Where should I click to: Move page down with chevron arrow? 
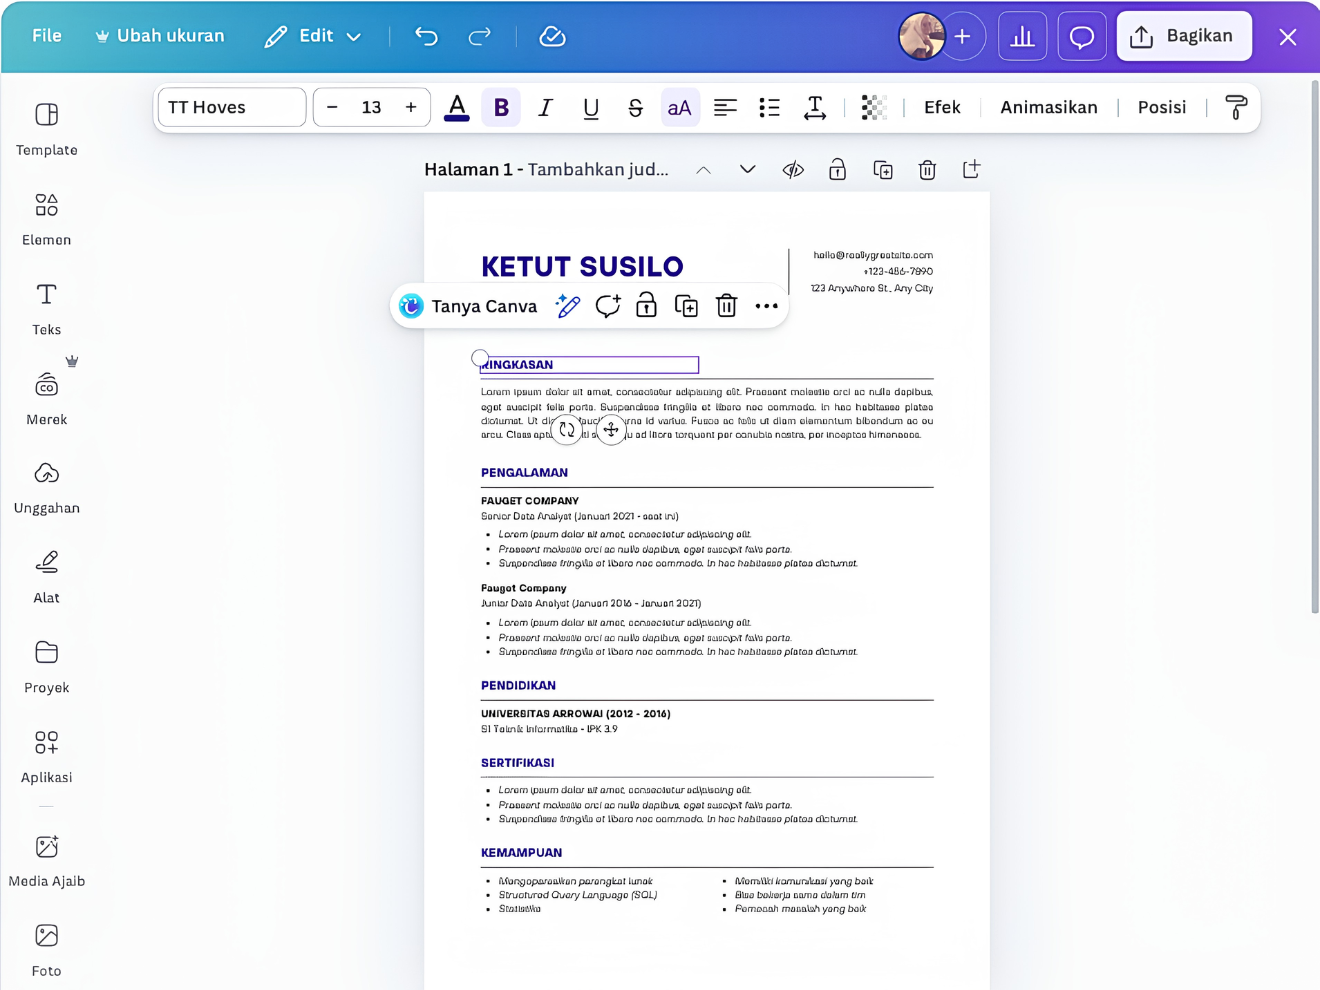point(747,170)
